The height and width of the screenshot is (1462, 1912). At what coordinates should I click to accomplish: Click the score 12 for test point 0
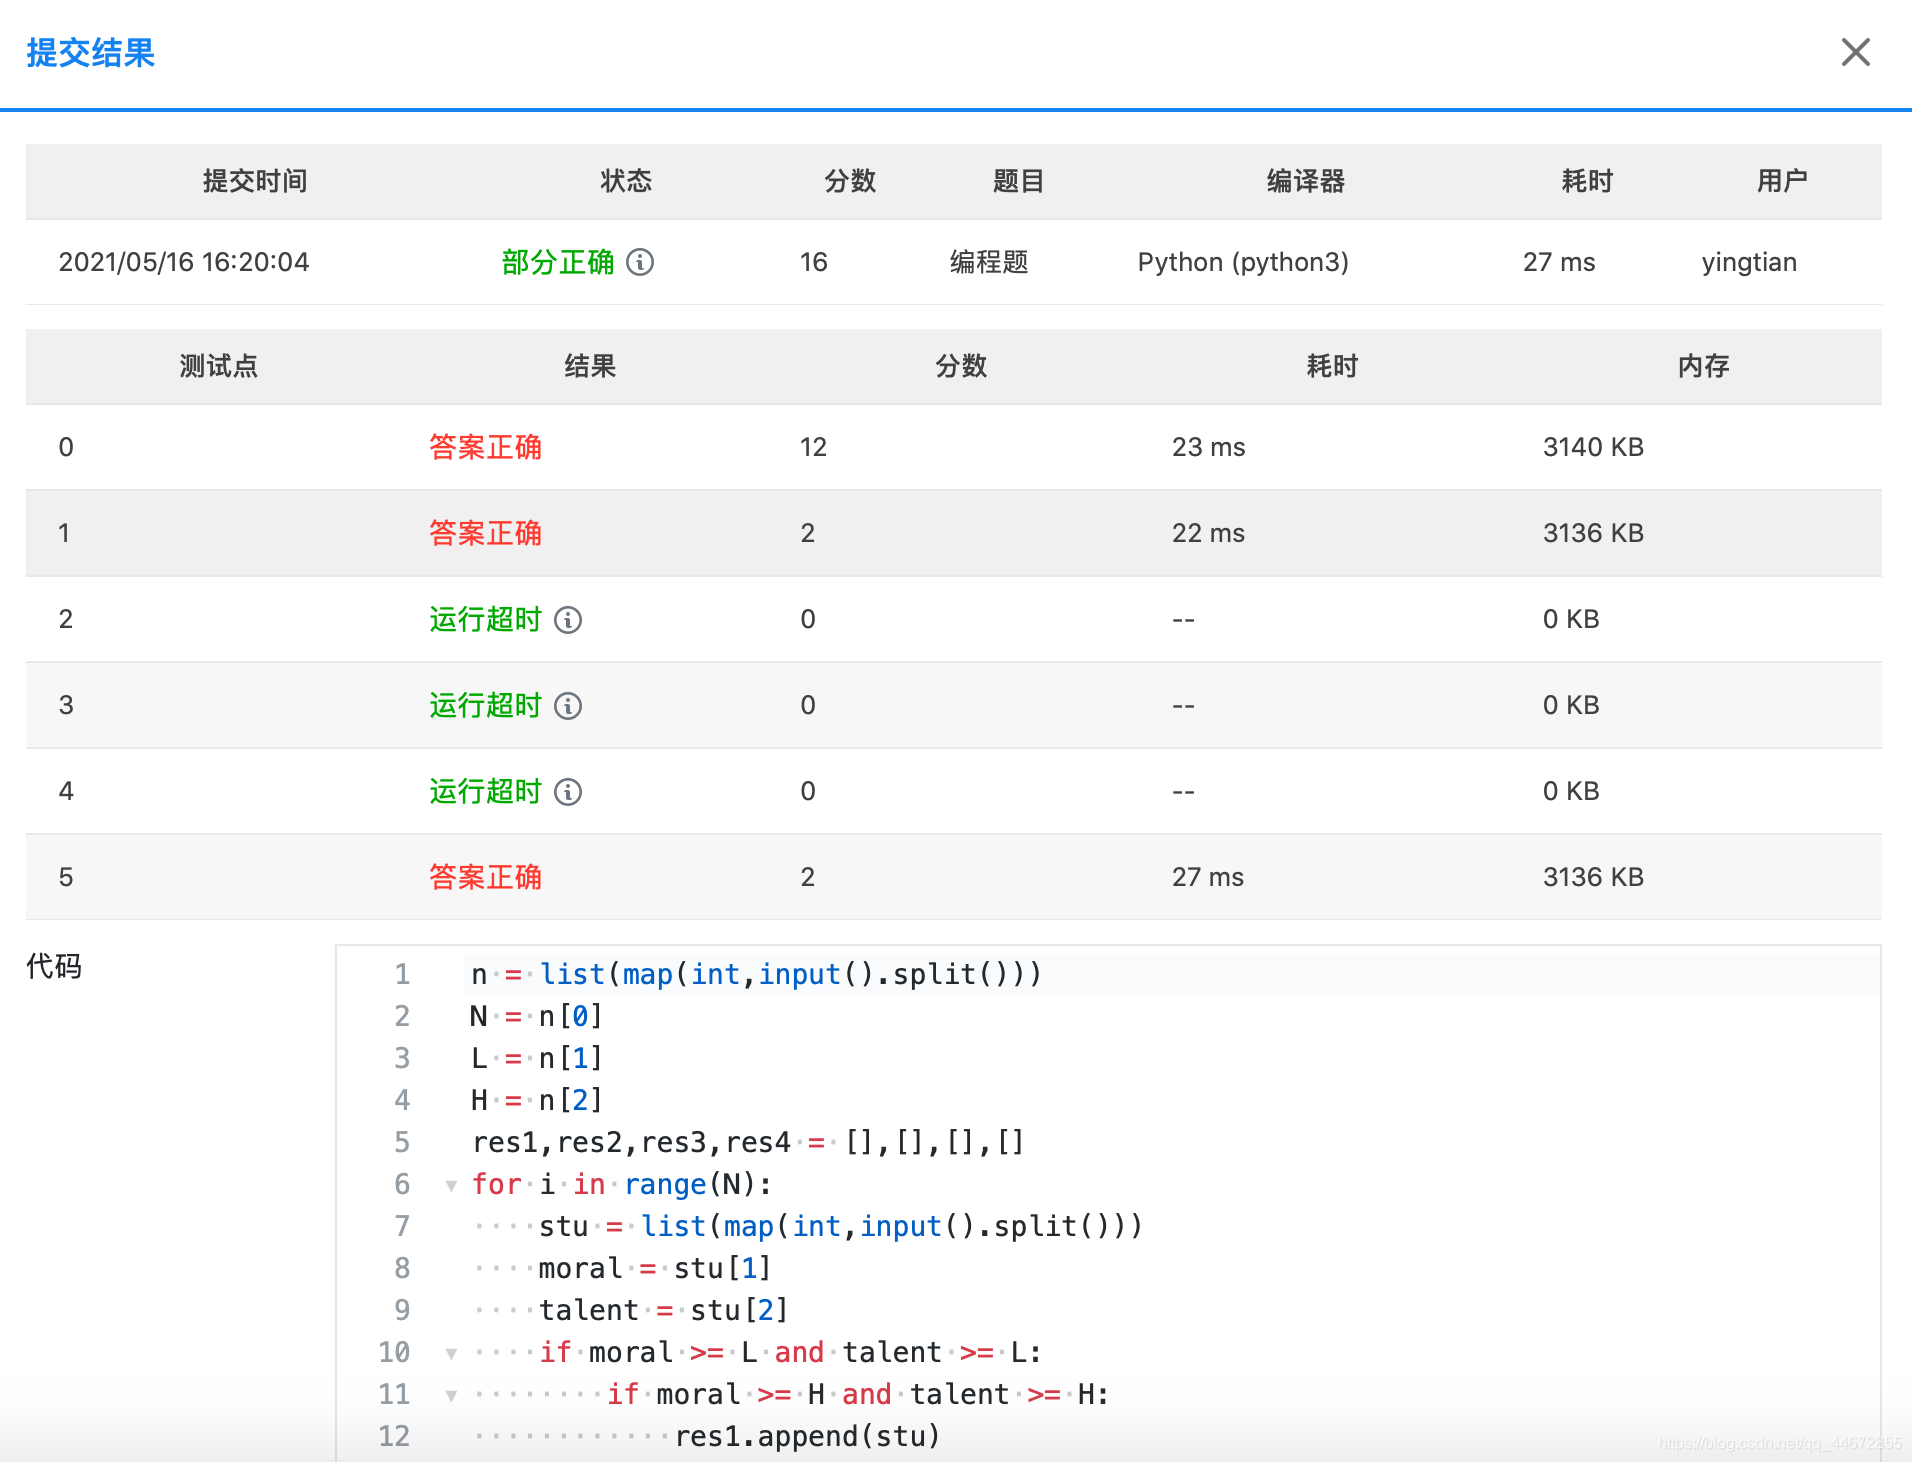[x=813, y=447]
